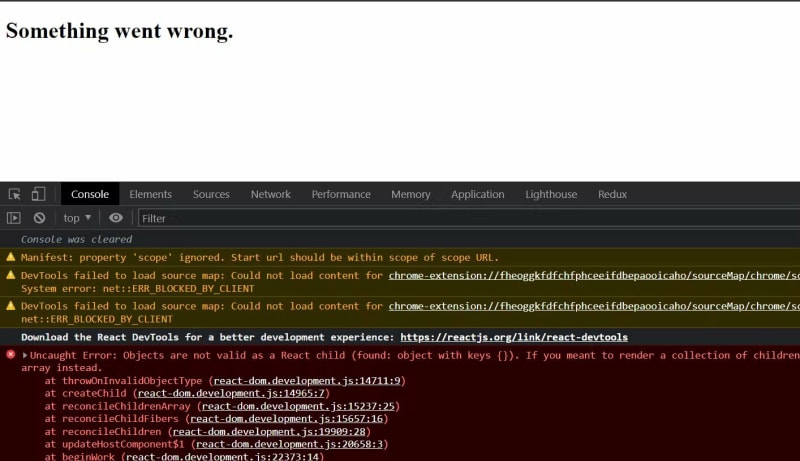
Task: Select the 'Something went wrong.' heading
Action: 119,31
